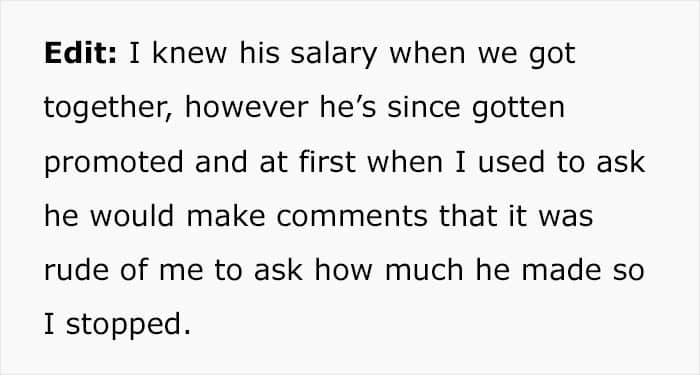Click the word "got" ending line one
700x375 pixels.
coord(552,55)
